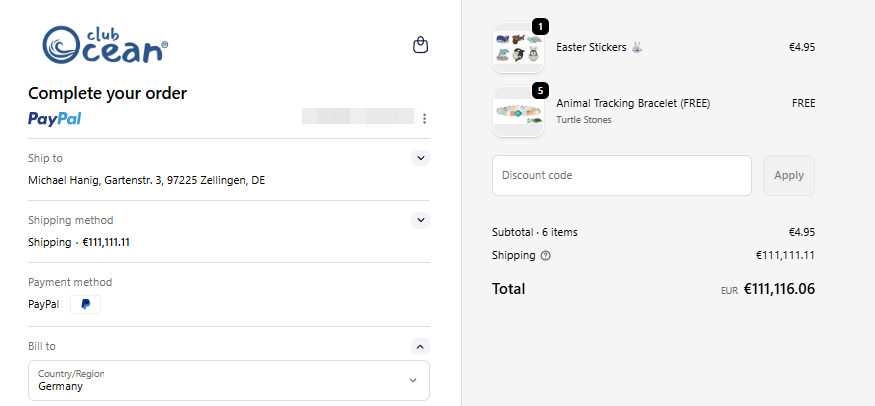Collapse the Bill to section
Screen dimensions: 875x406
[x=421, y=346]
